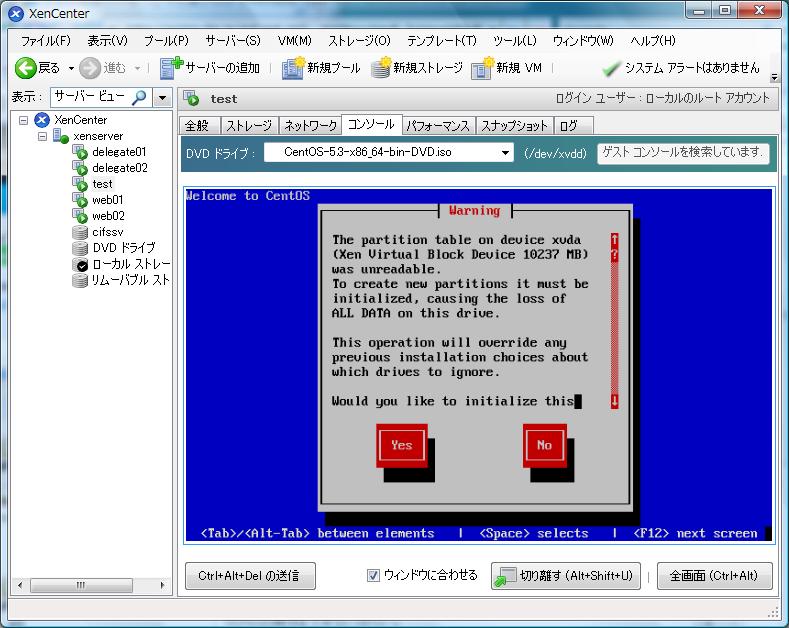Click the window resize grip in status bar

773,612
